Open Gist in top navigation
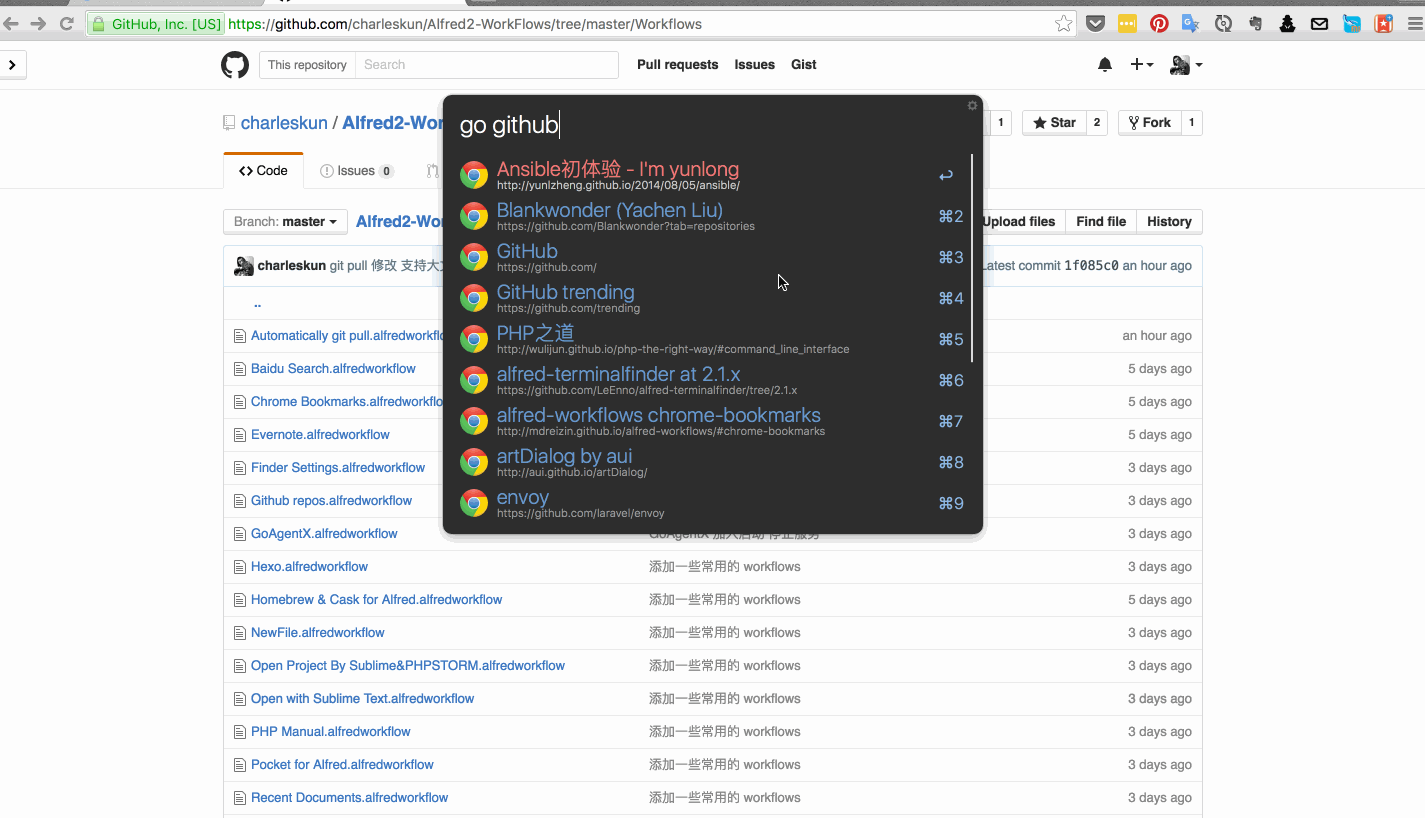 click(803, 65)
